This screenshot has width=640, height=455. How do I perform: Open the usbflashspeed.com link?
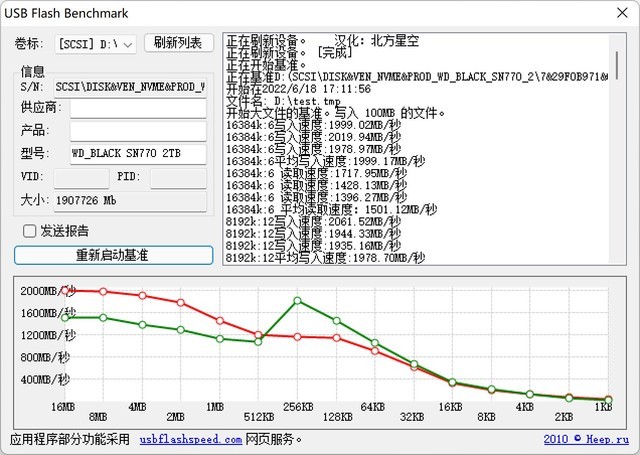coord(191,439)
